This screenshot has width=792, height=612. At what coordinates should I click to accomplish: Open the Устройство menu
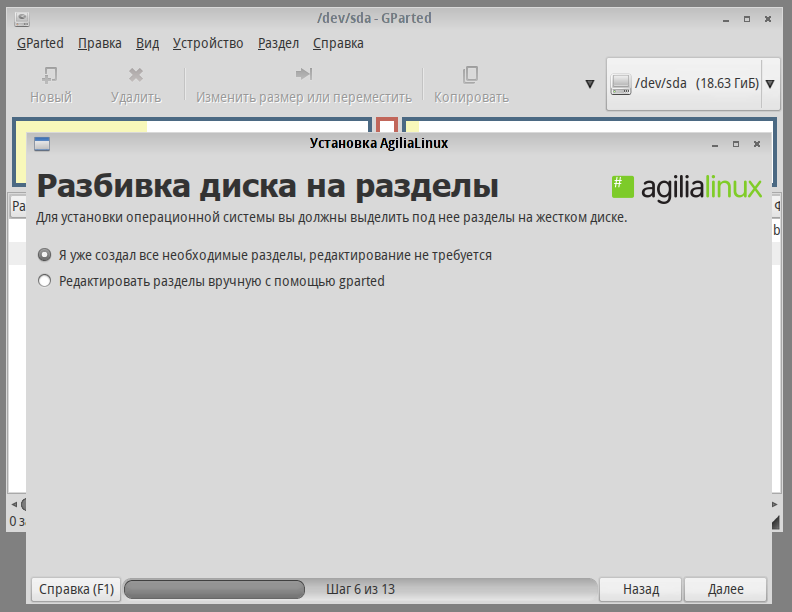pos(208,43)
